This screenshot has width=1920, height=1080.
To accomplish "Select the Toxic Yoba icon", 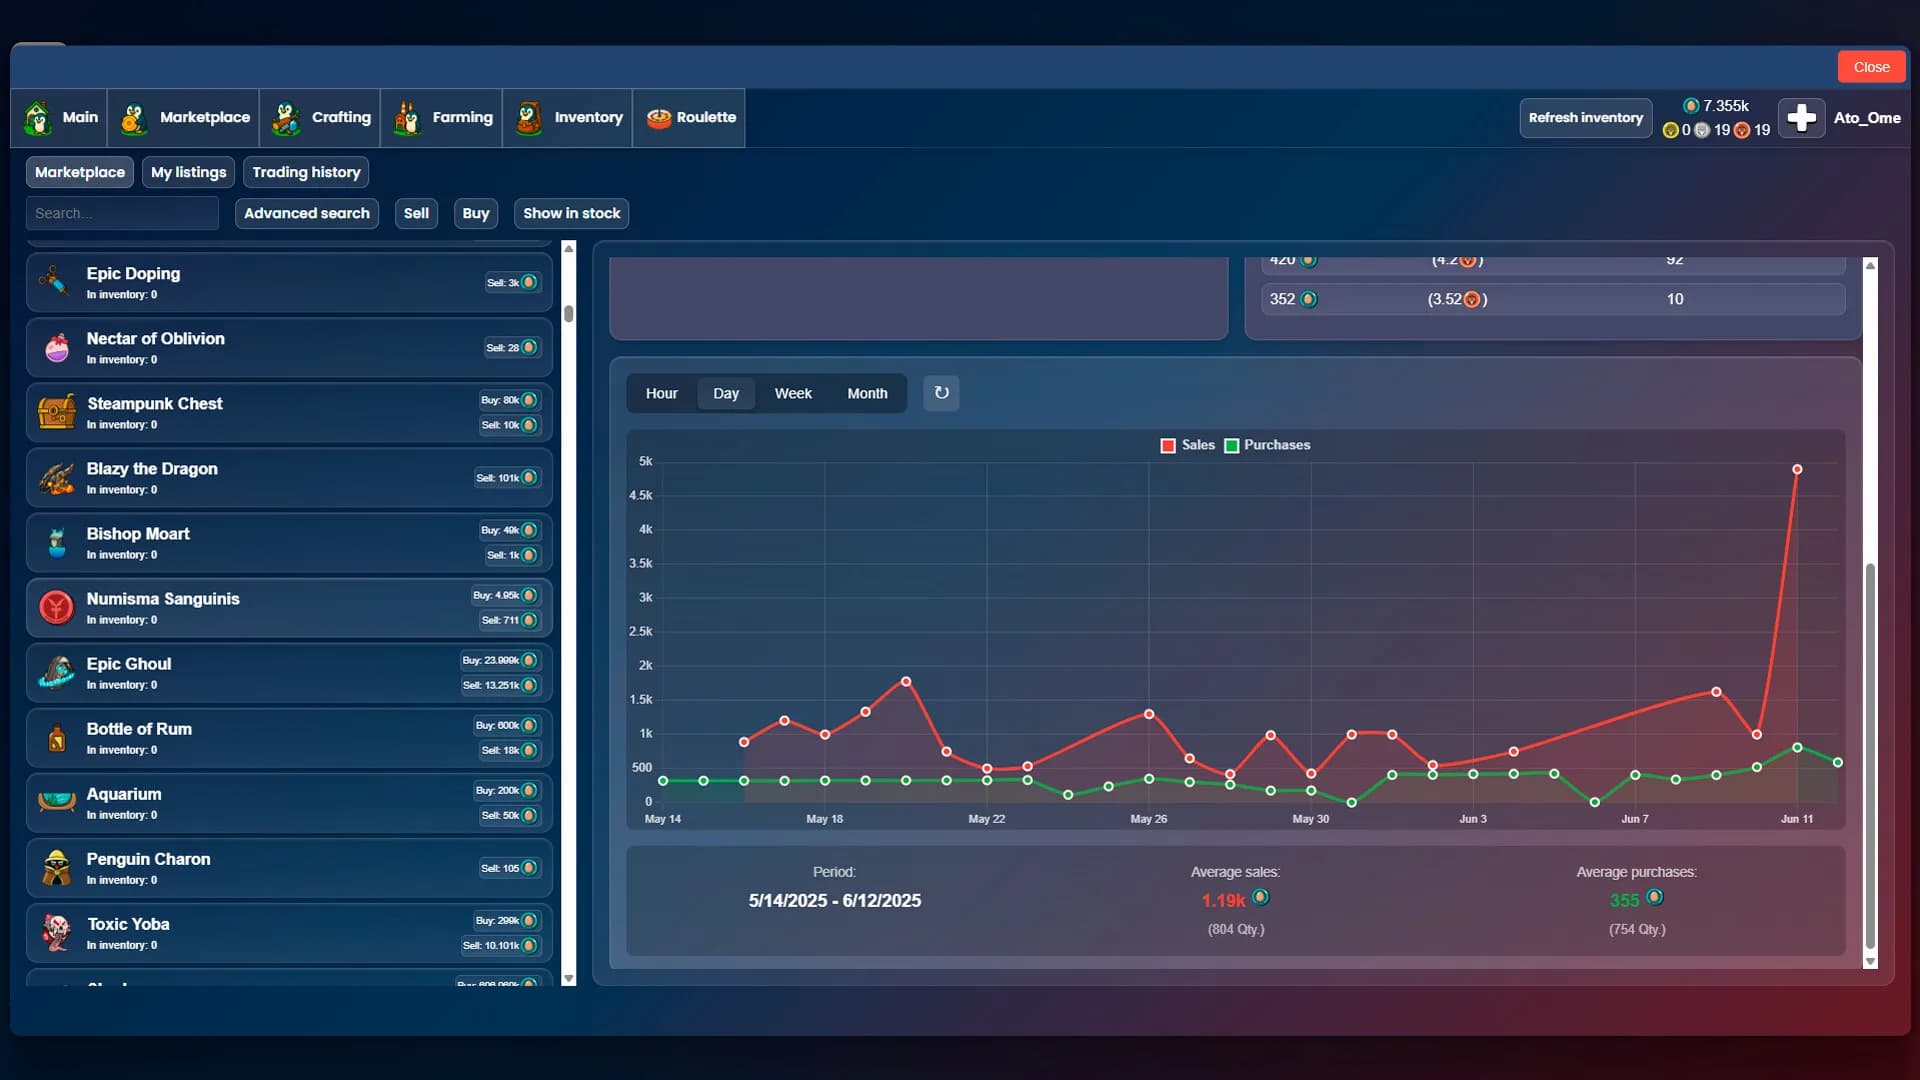I will click(57, 932).
